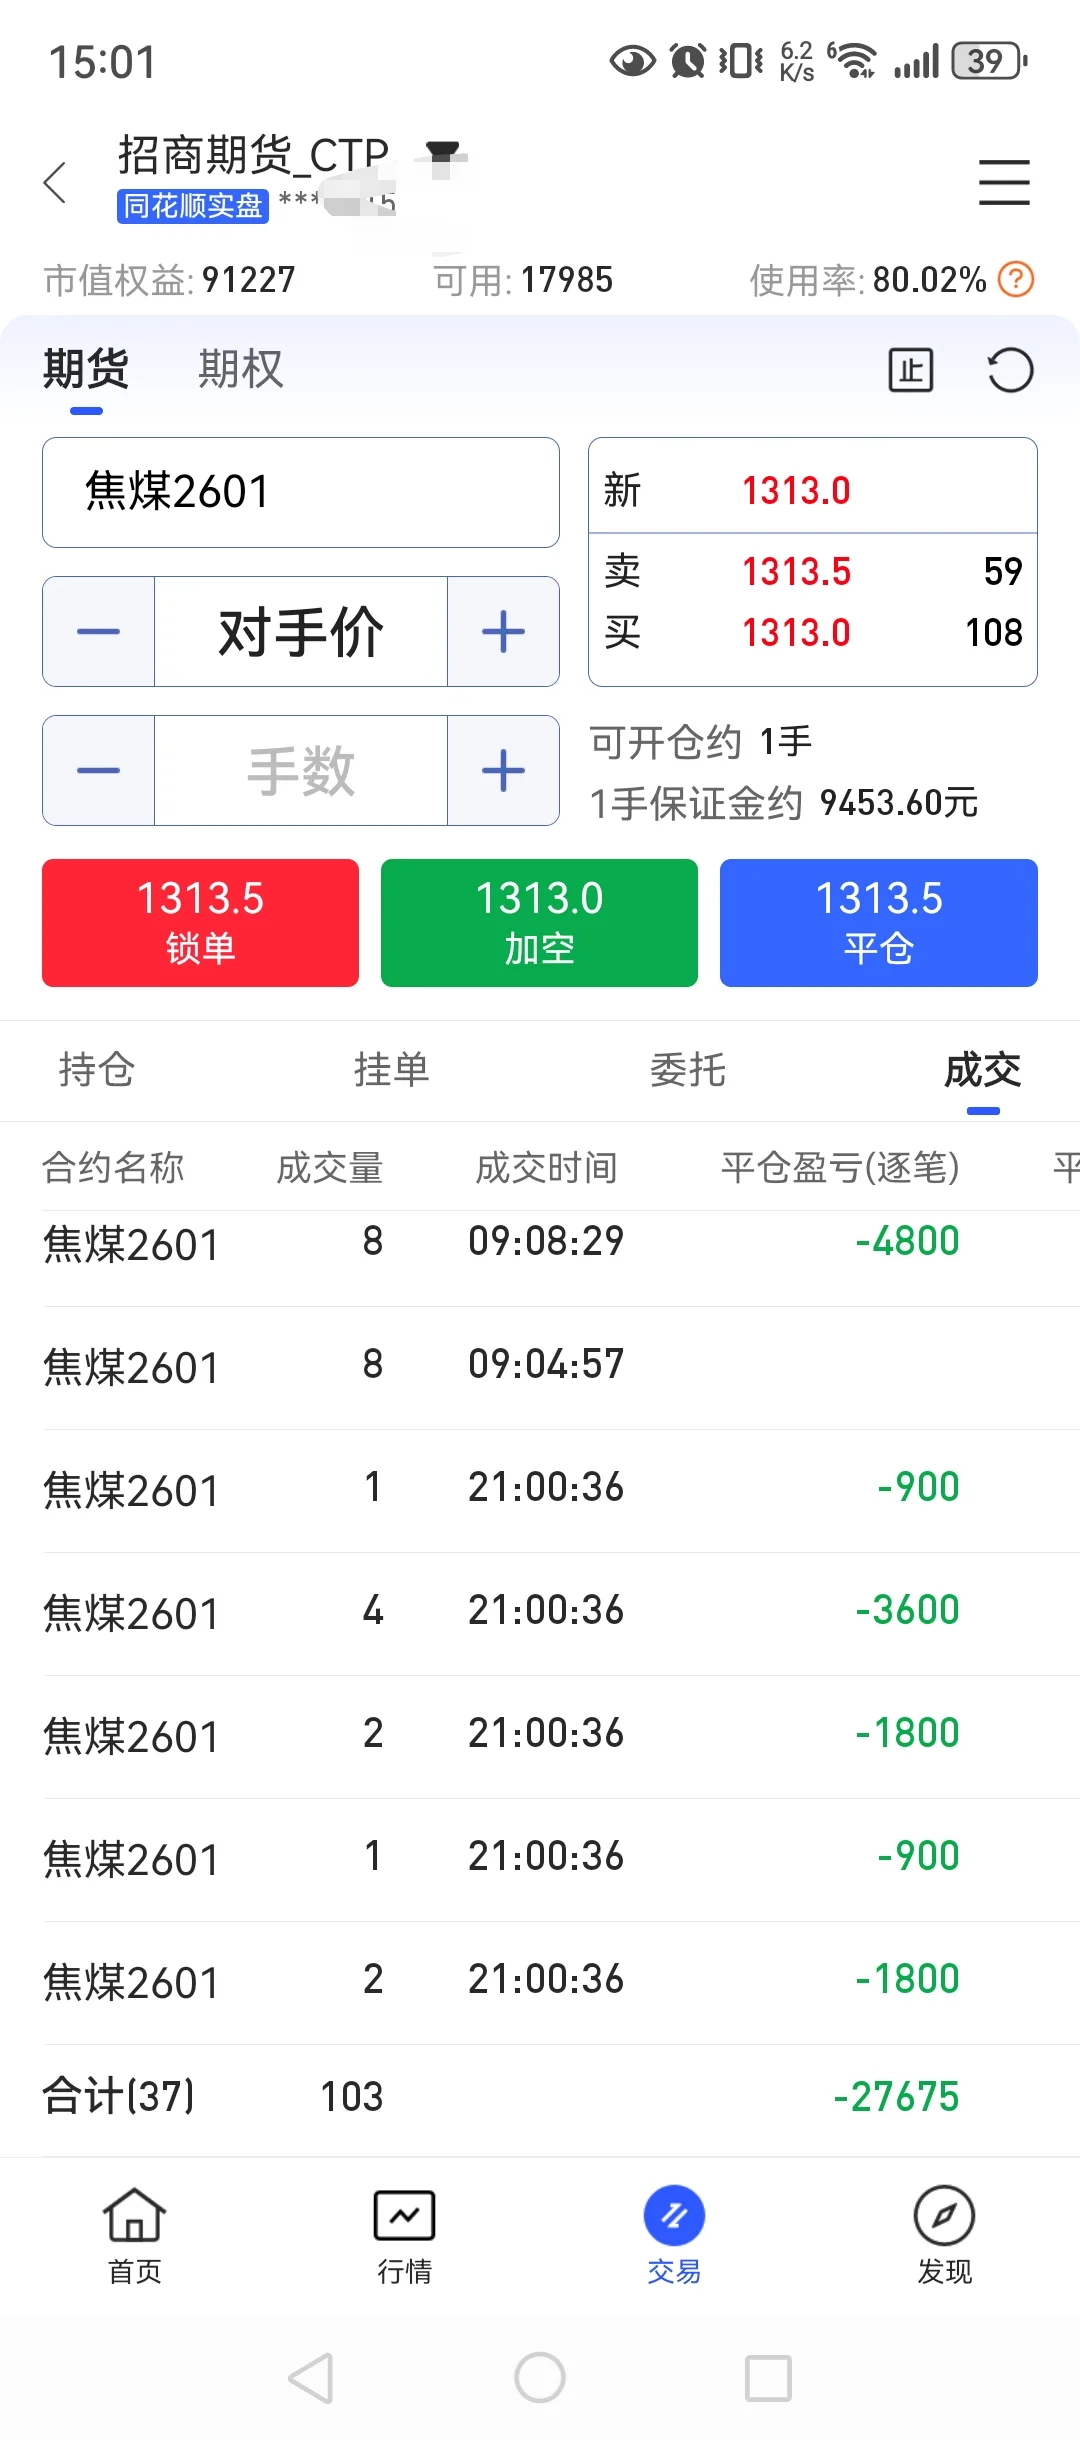
Task: Select 成交 trades tab
Action: 983,1070
